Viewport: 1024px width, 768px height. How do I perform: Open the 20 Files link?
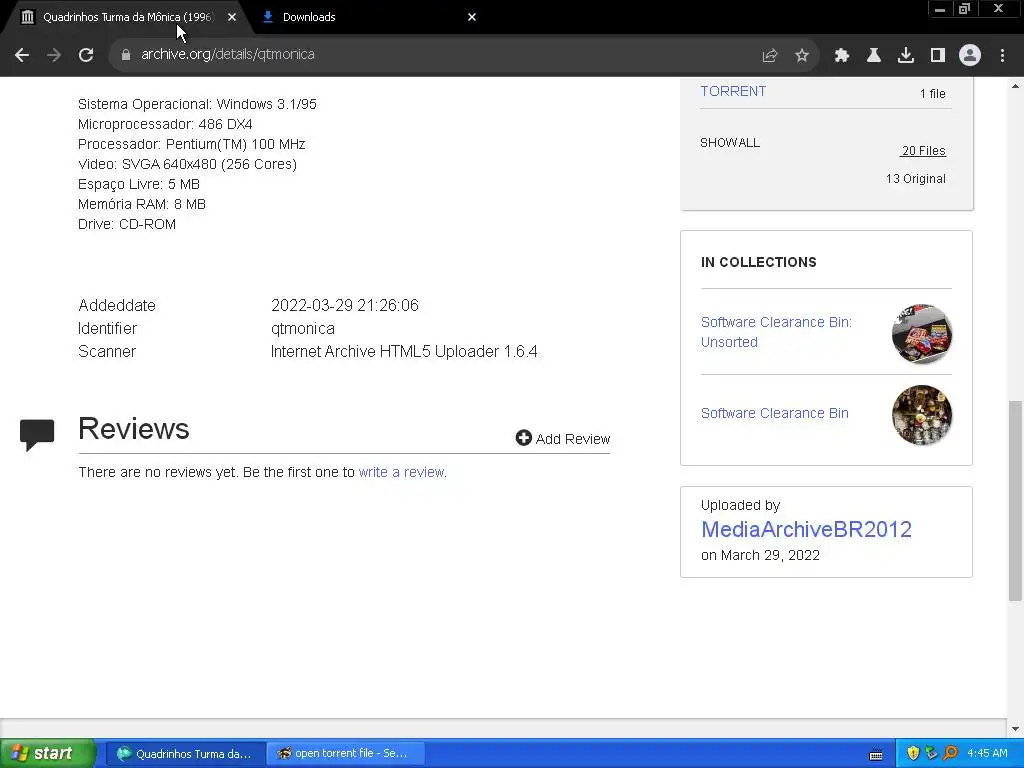(x=923, y=151)
